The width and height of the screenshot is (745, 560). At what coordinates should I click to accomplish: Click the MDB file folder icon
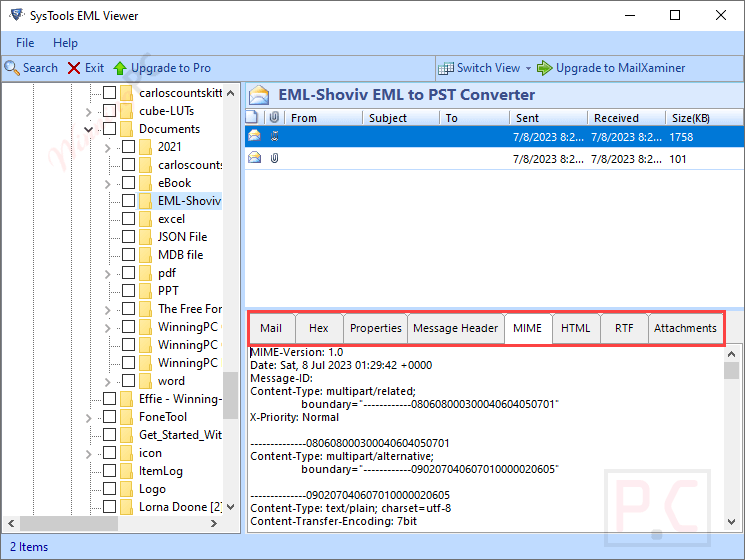(x=145, y=255)
